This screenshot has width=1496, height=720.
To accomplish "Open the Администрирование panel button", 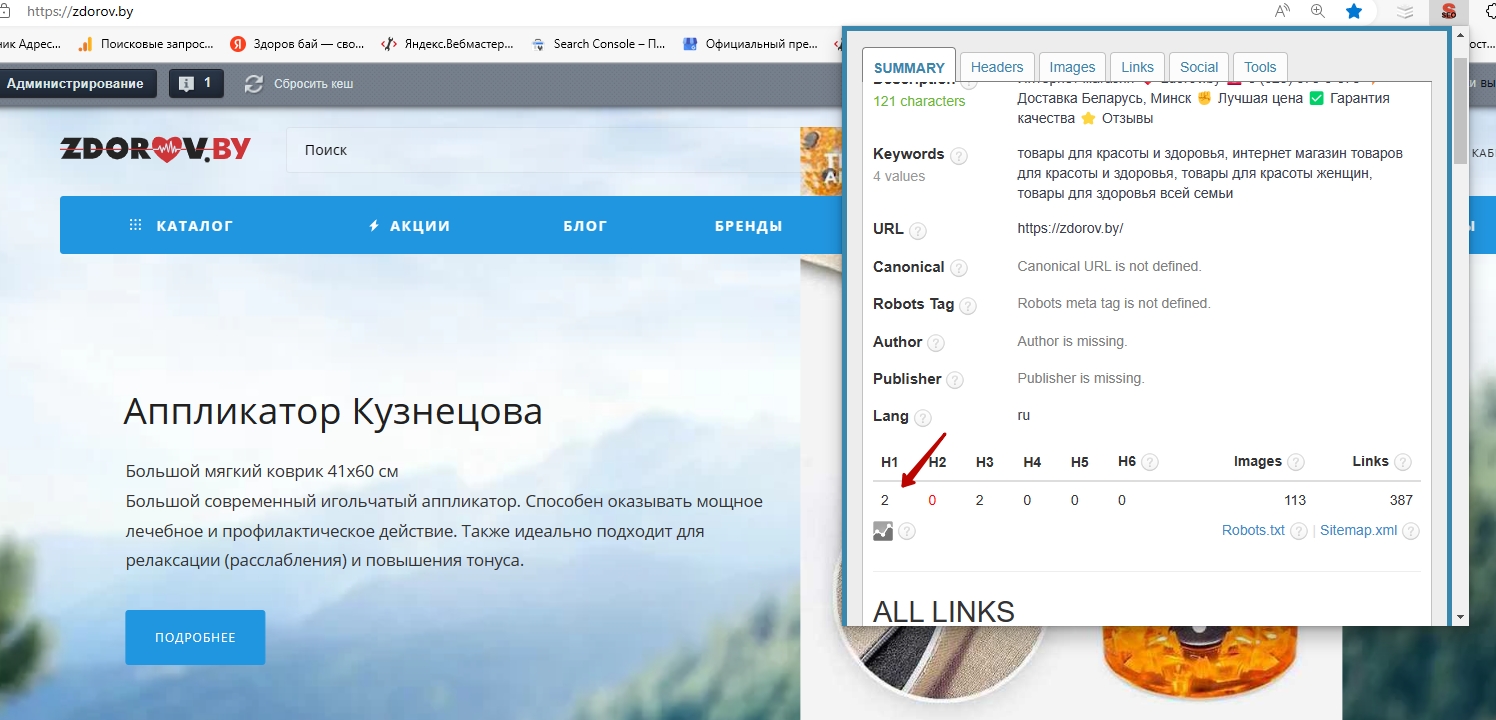I will [75, 84].
